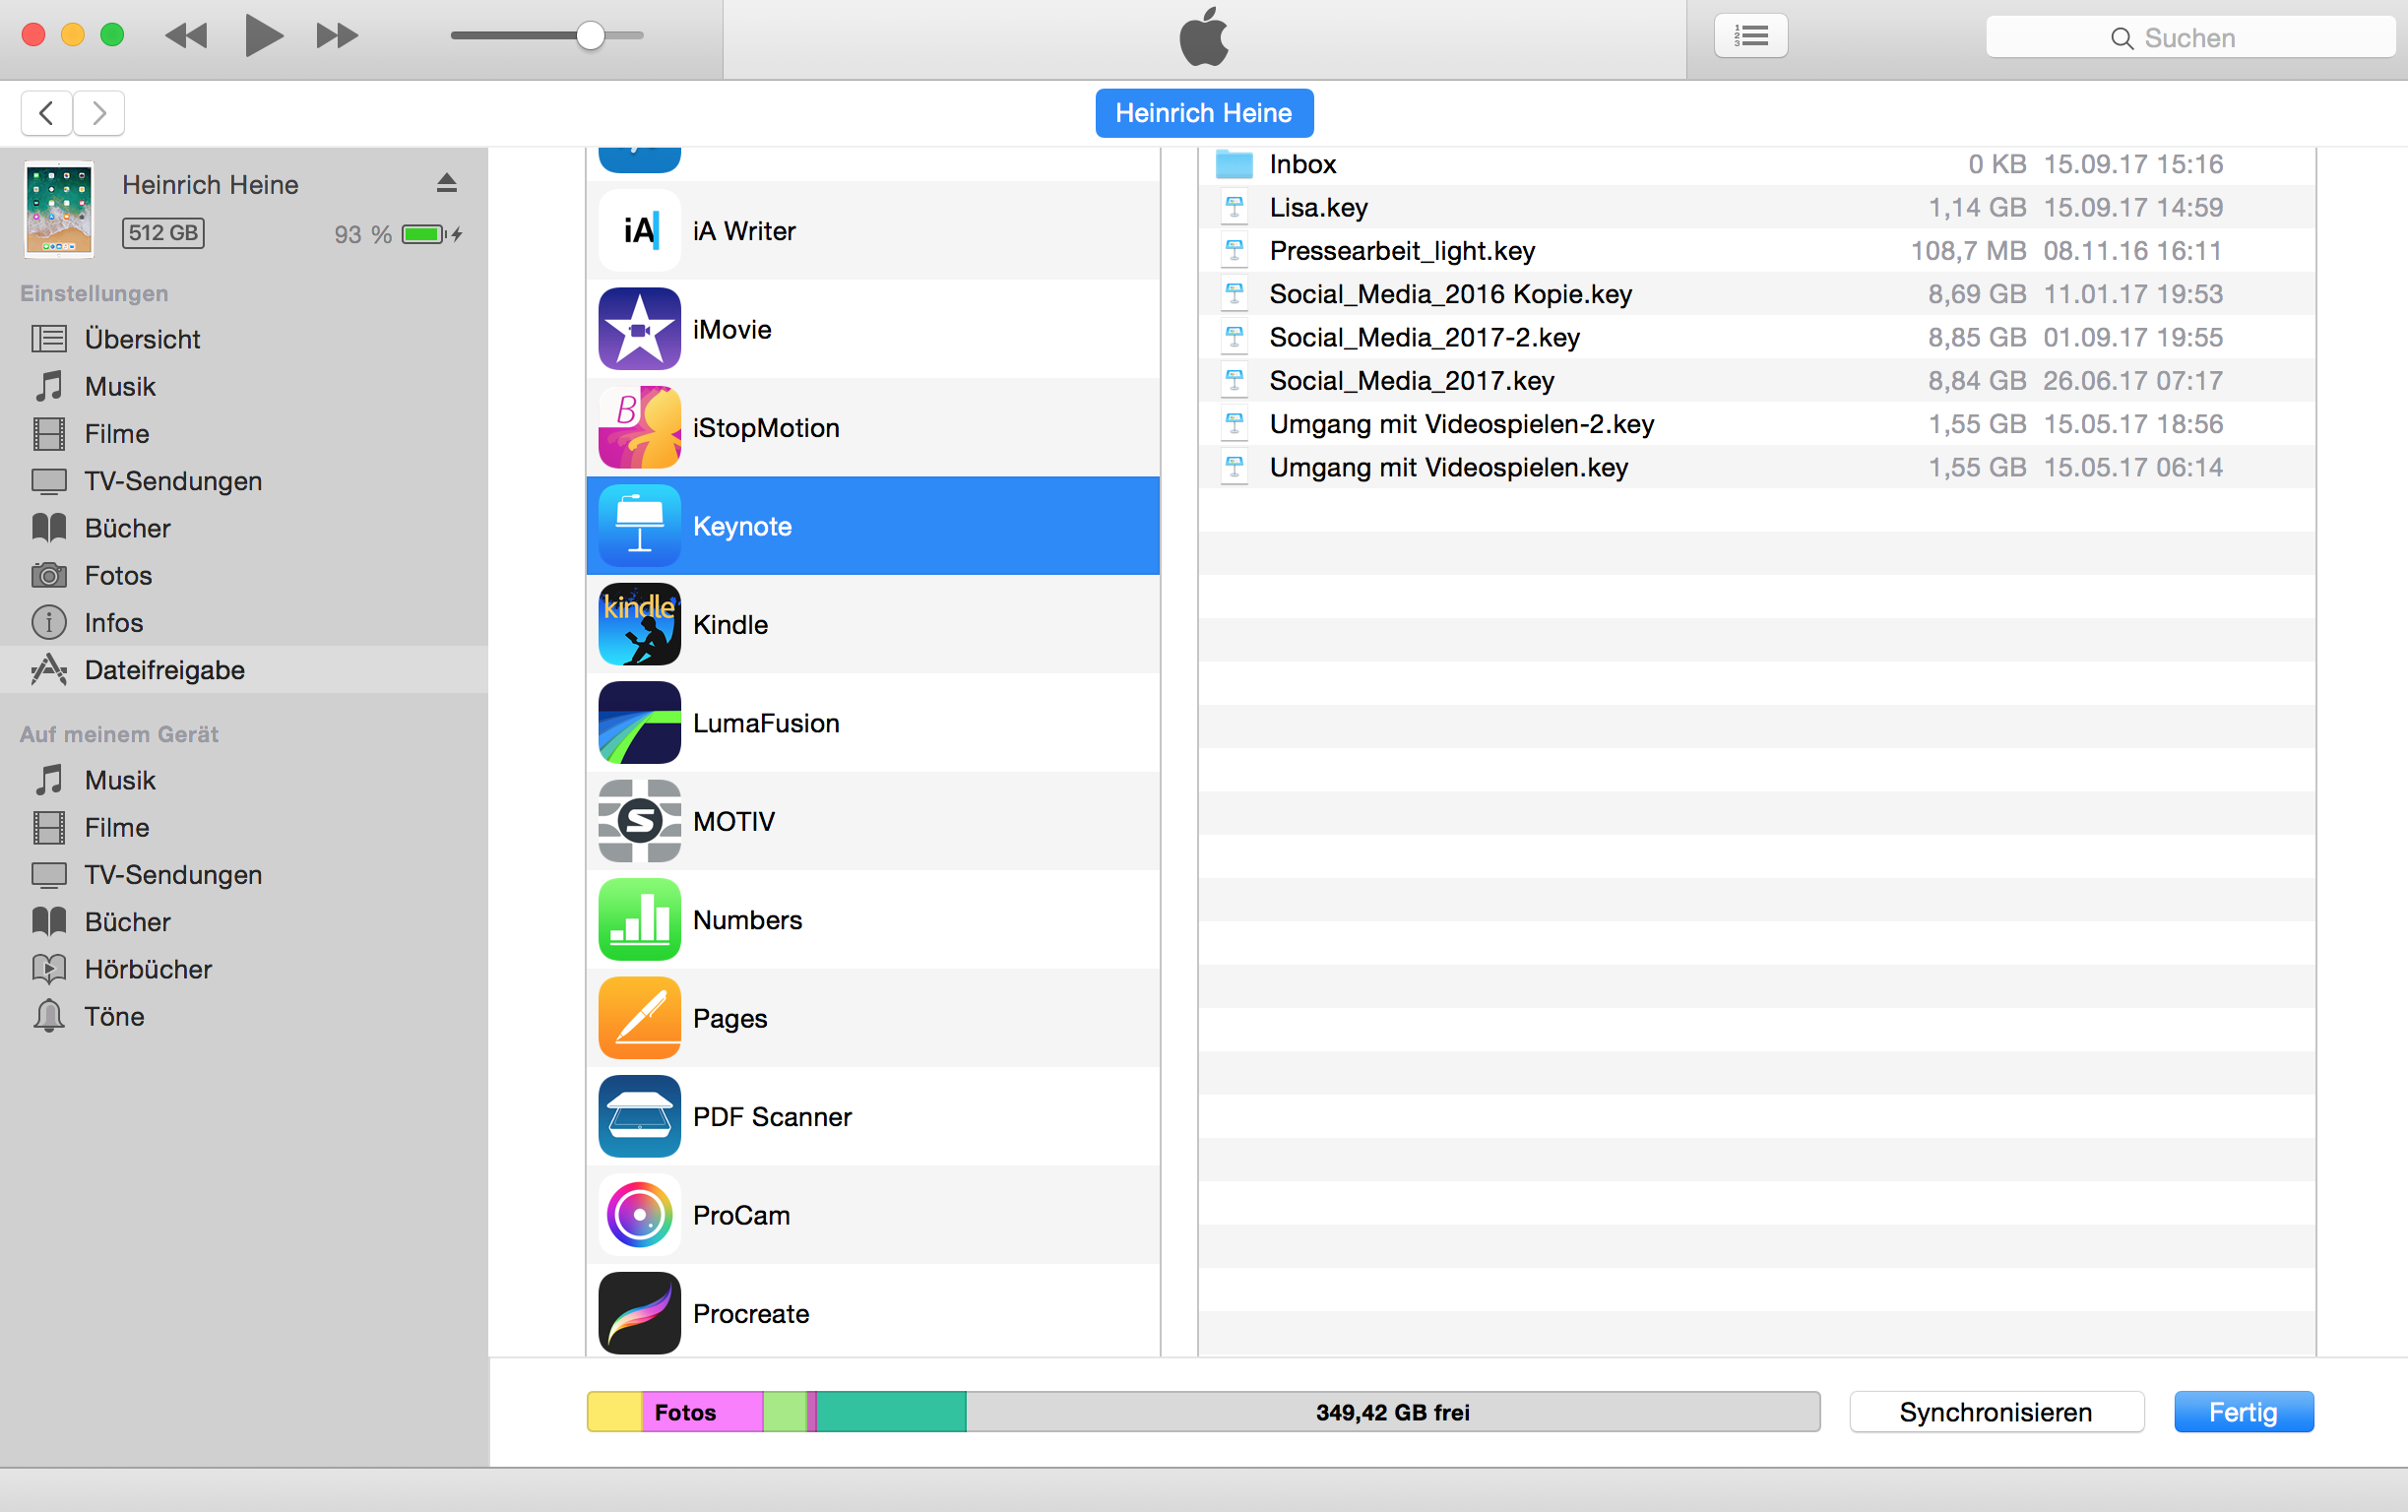Select the Procreate app
Screen dimensions: 2408x1512
point(750,1313)
